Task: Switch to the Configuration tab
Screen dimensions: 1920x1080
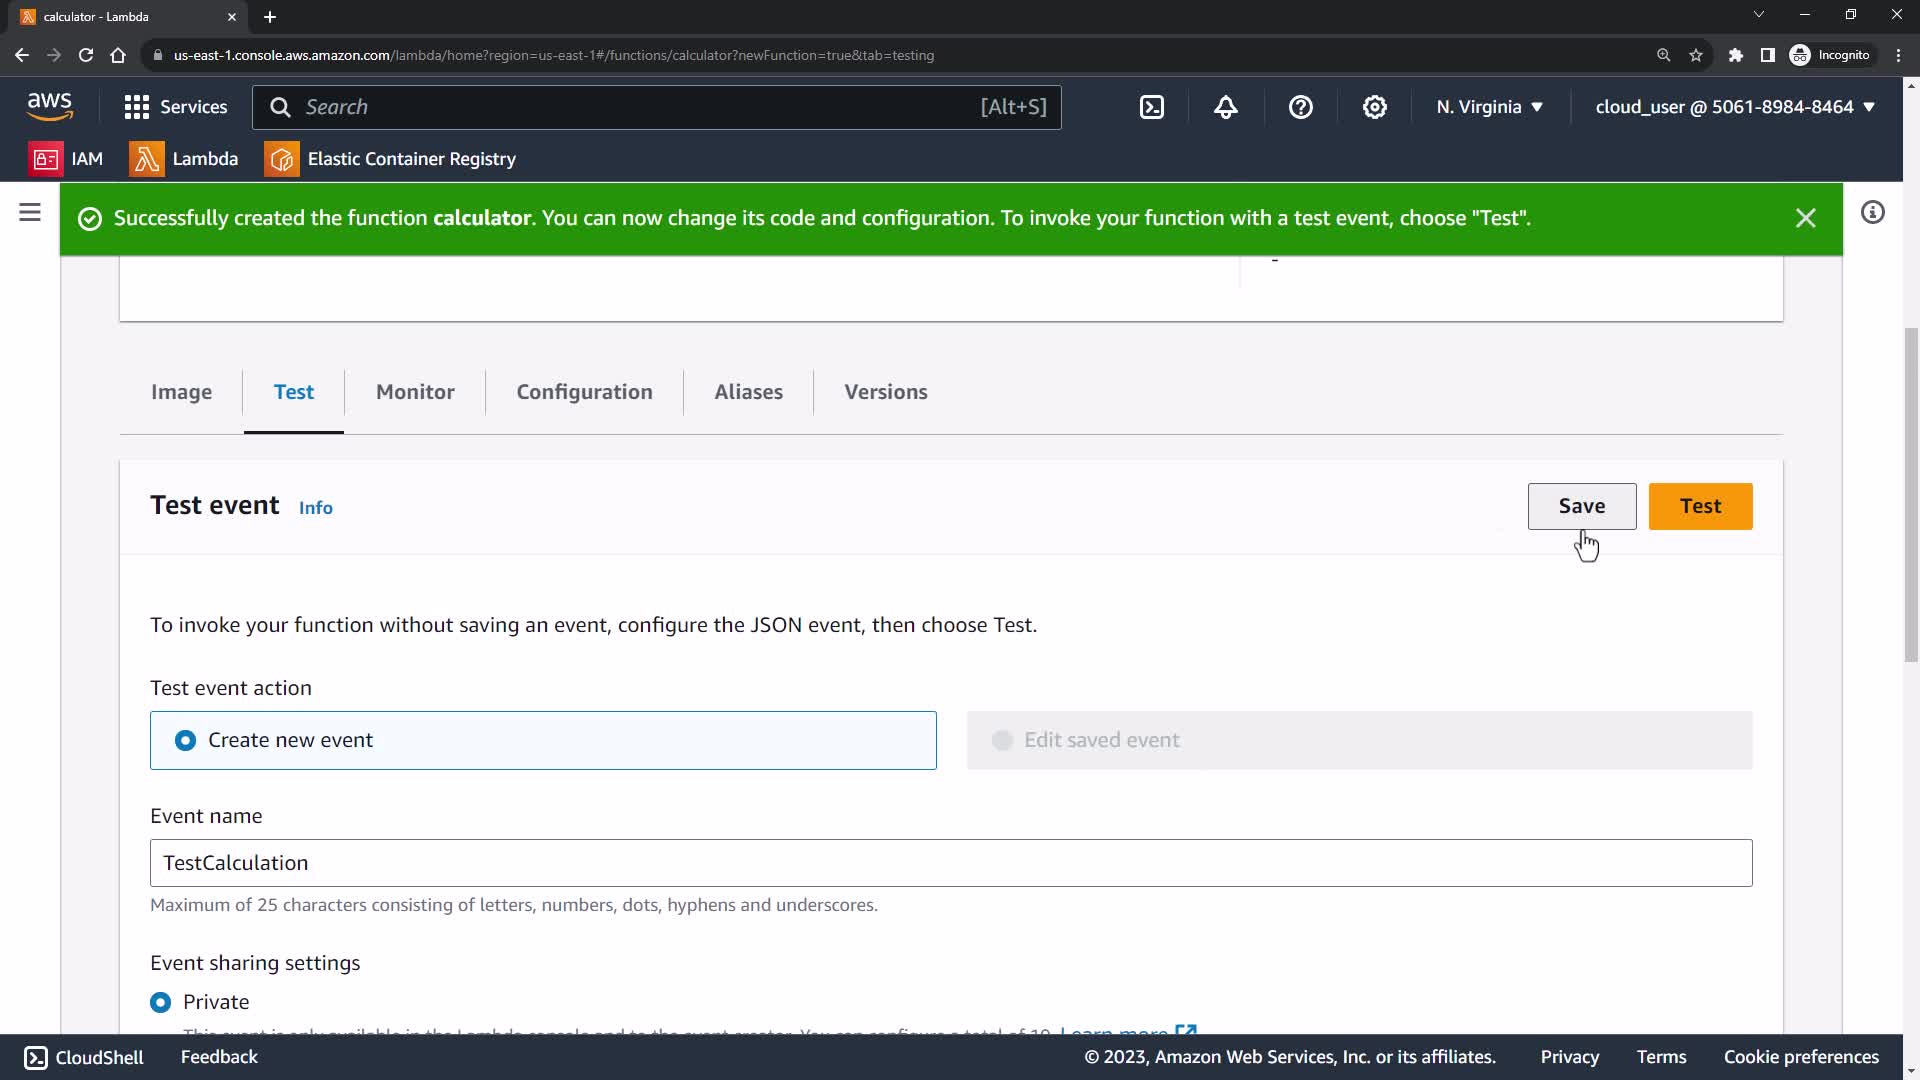Action: click(x=584, y=392)
